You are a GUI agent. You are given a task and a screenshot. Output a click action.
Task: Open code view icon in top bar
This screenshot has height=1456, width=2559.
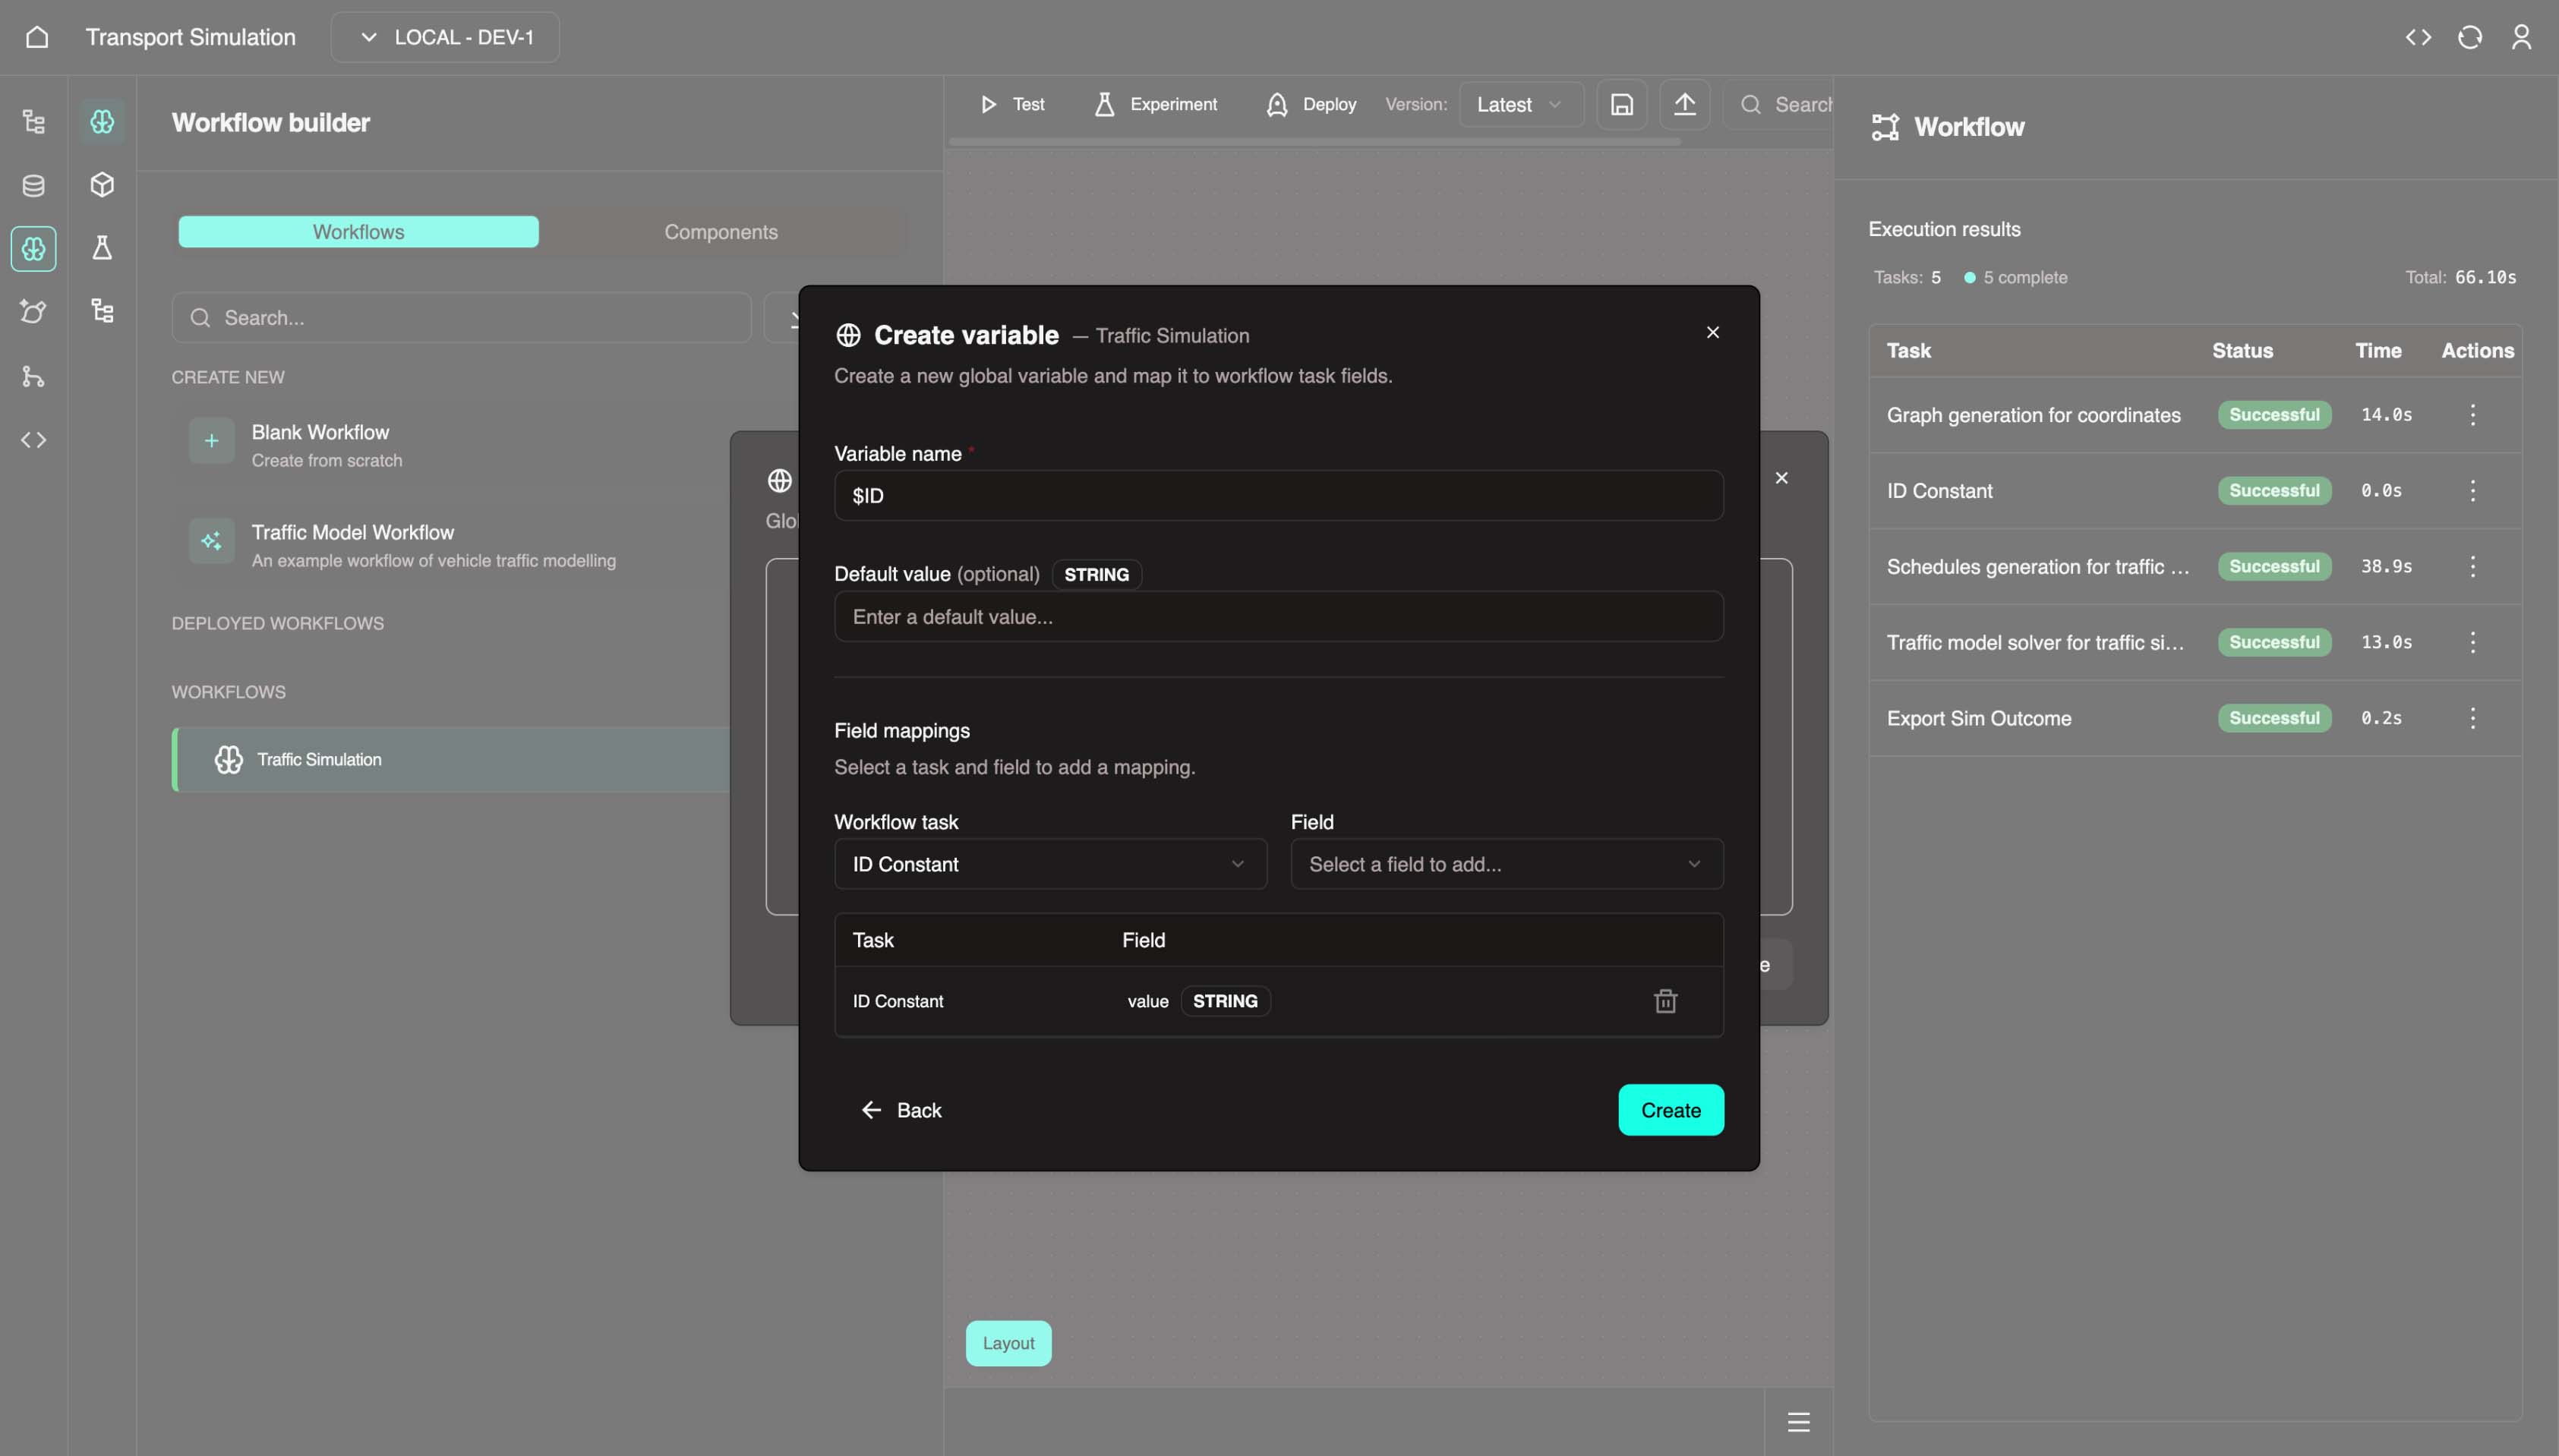(2418, 37)
